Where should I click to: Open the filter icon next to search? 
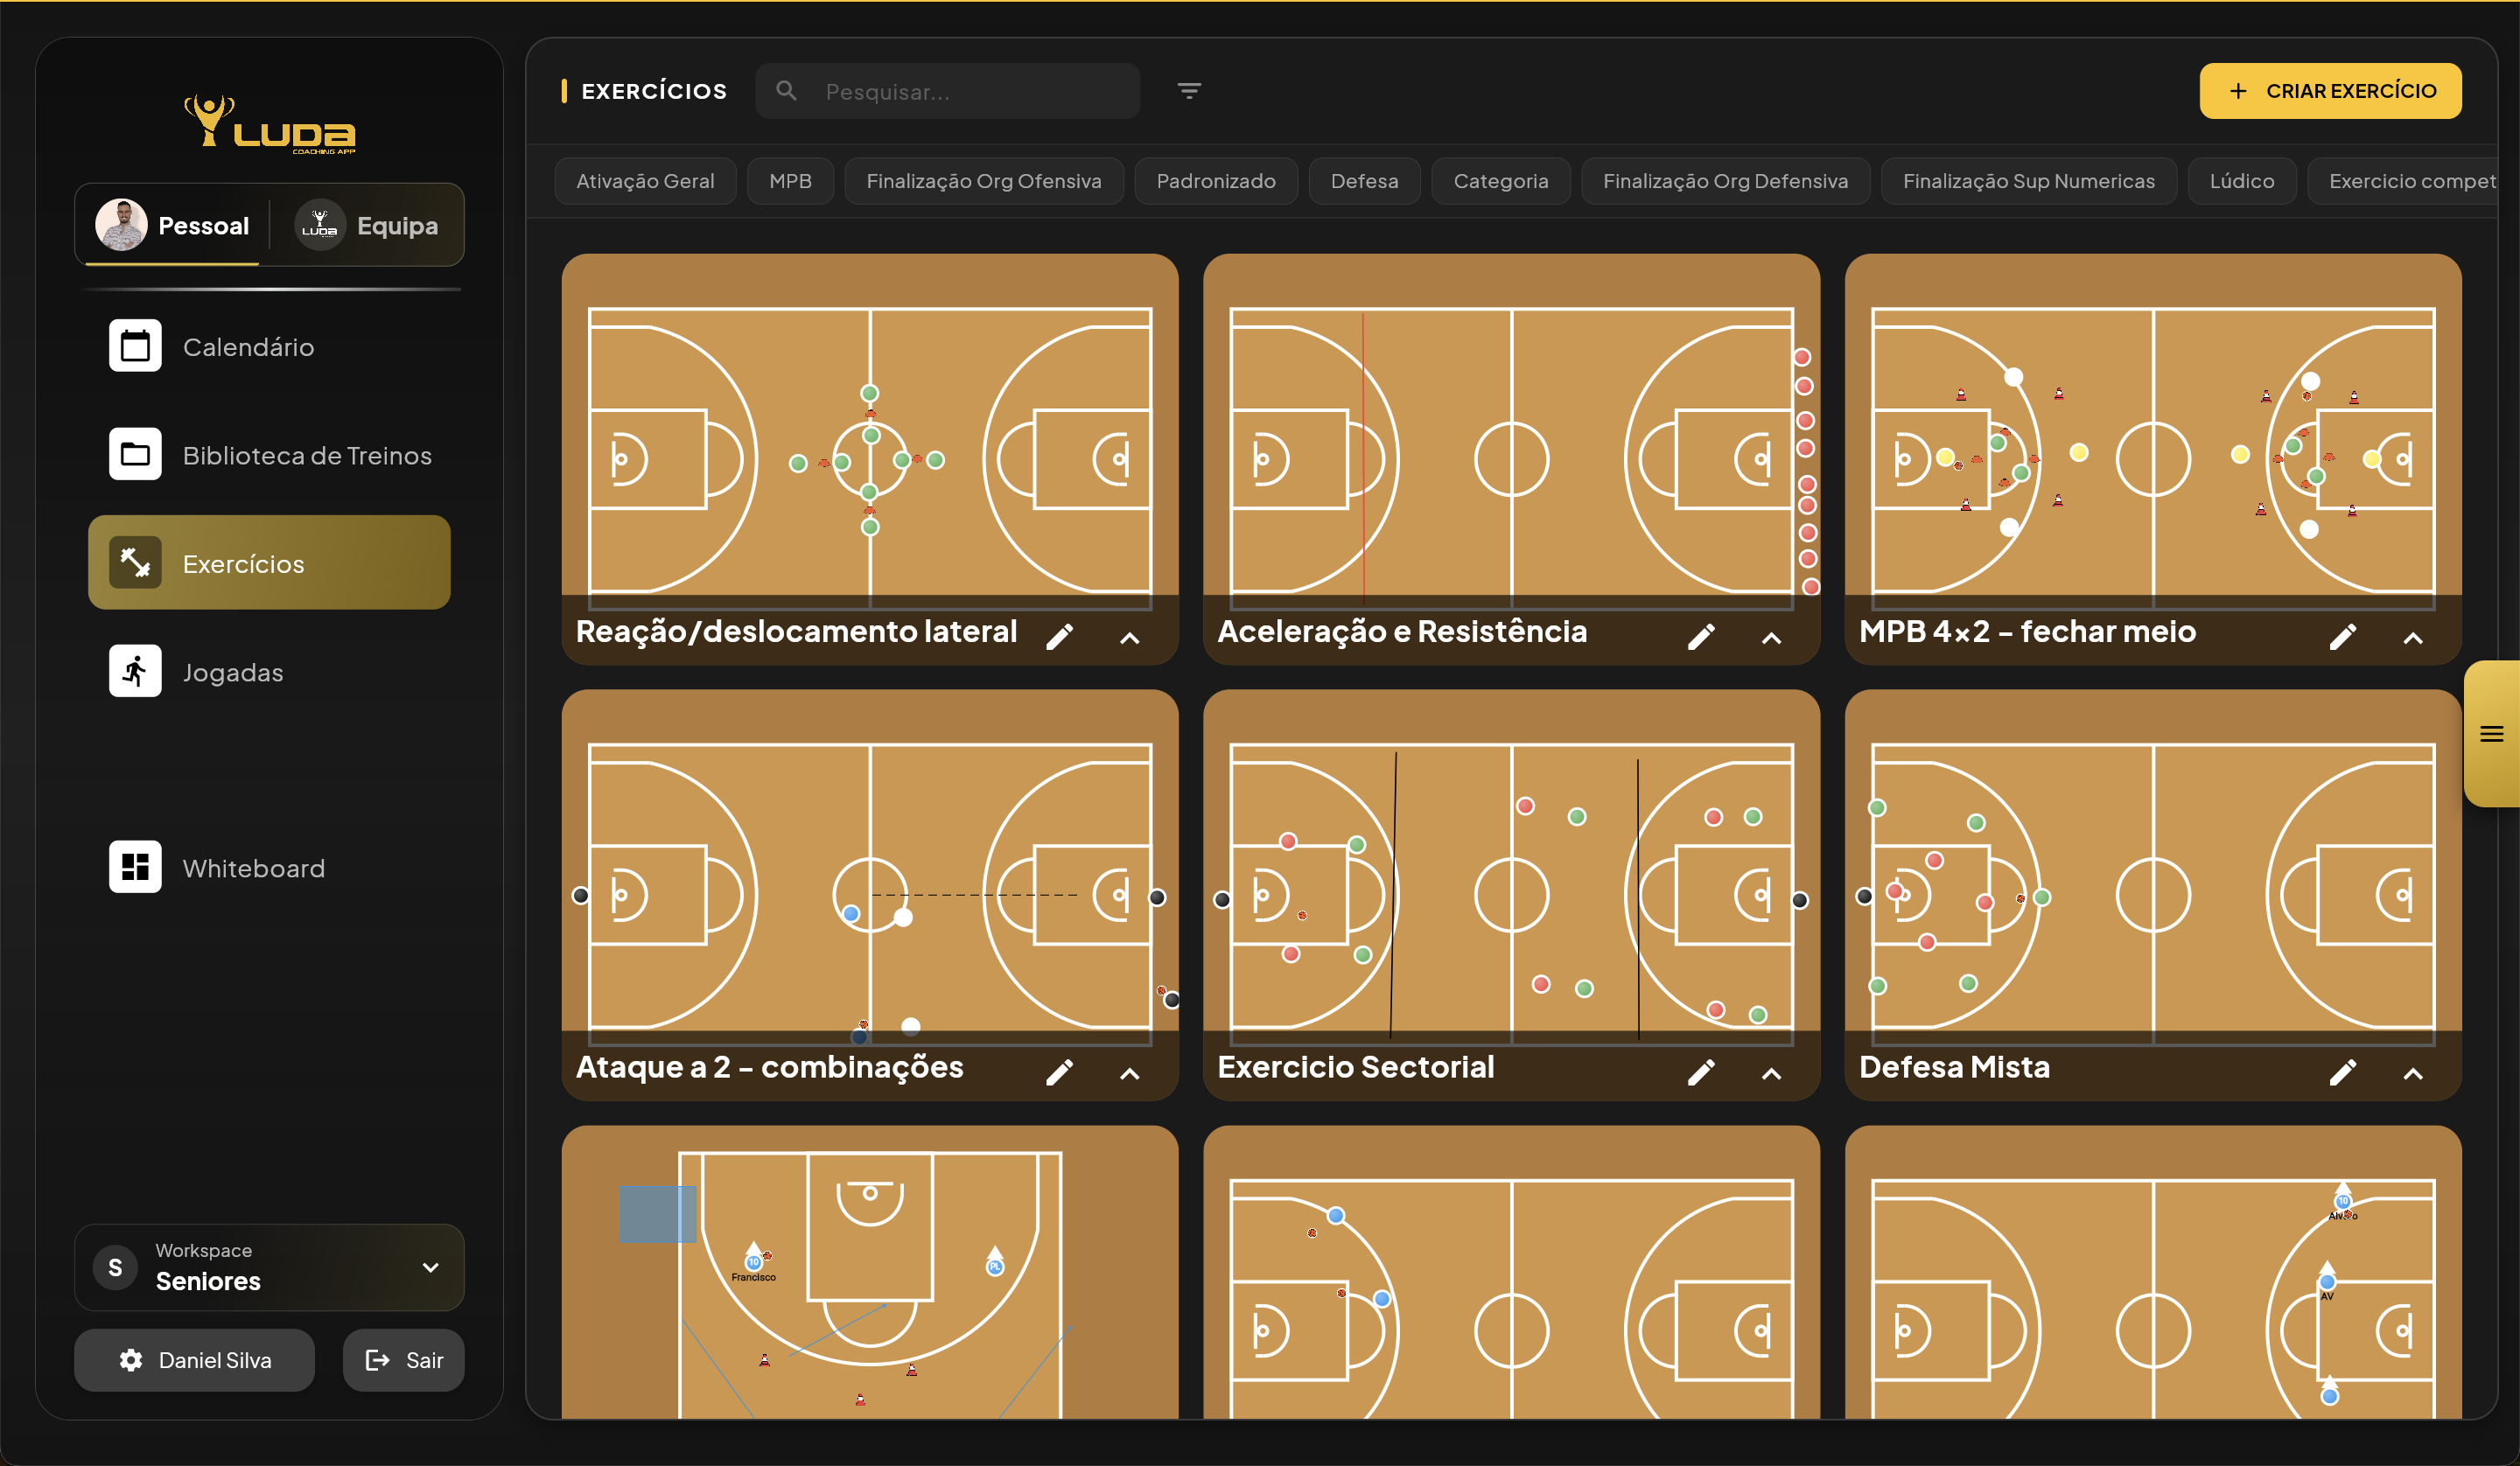pos(1189,90)
